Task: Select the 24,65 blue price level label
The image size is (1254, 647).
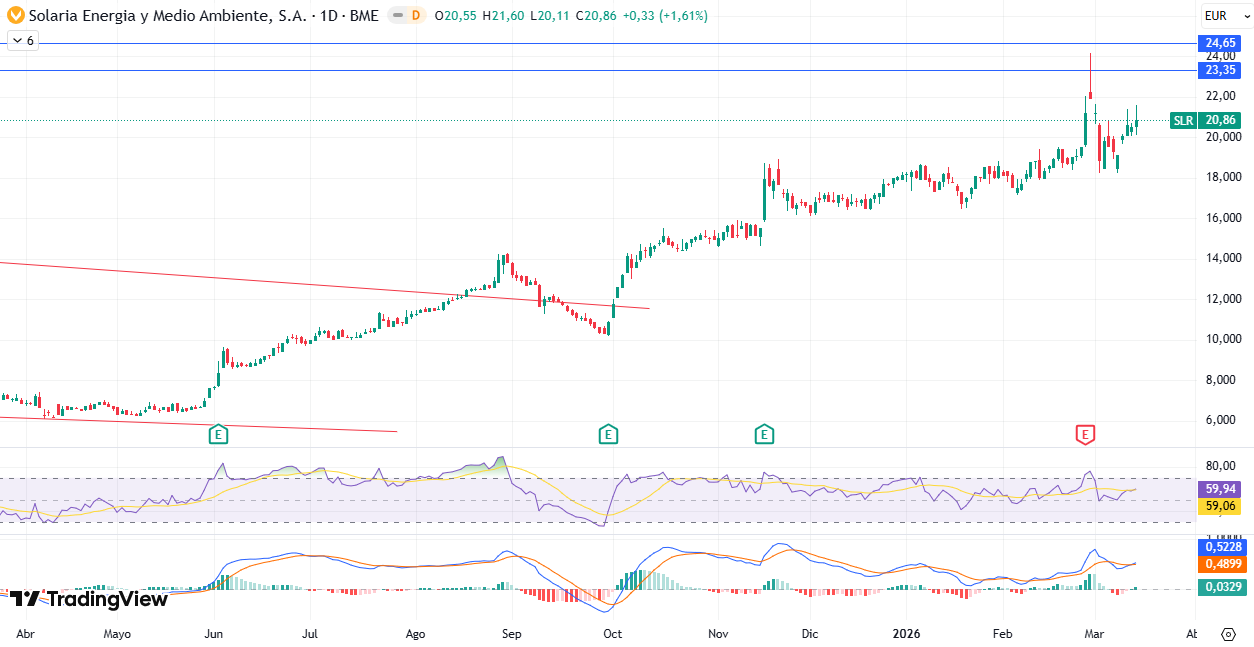Action: tap(1221, 43)
